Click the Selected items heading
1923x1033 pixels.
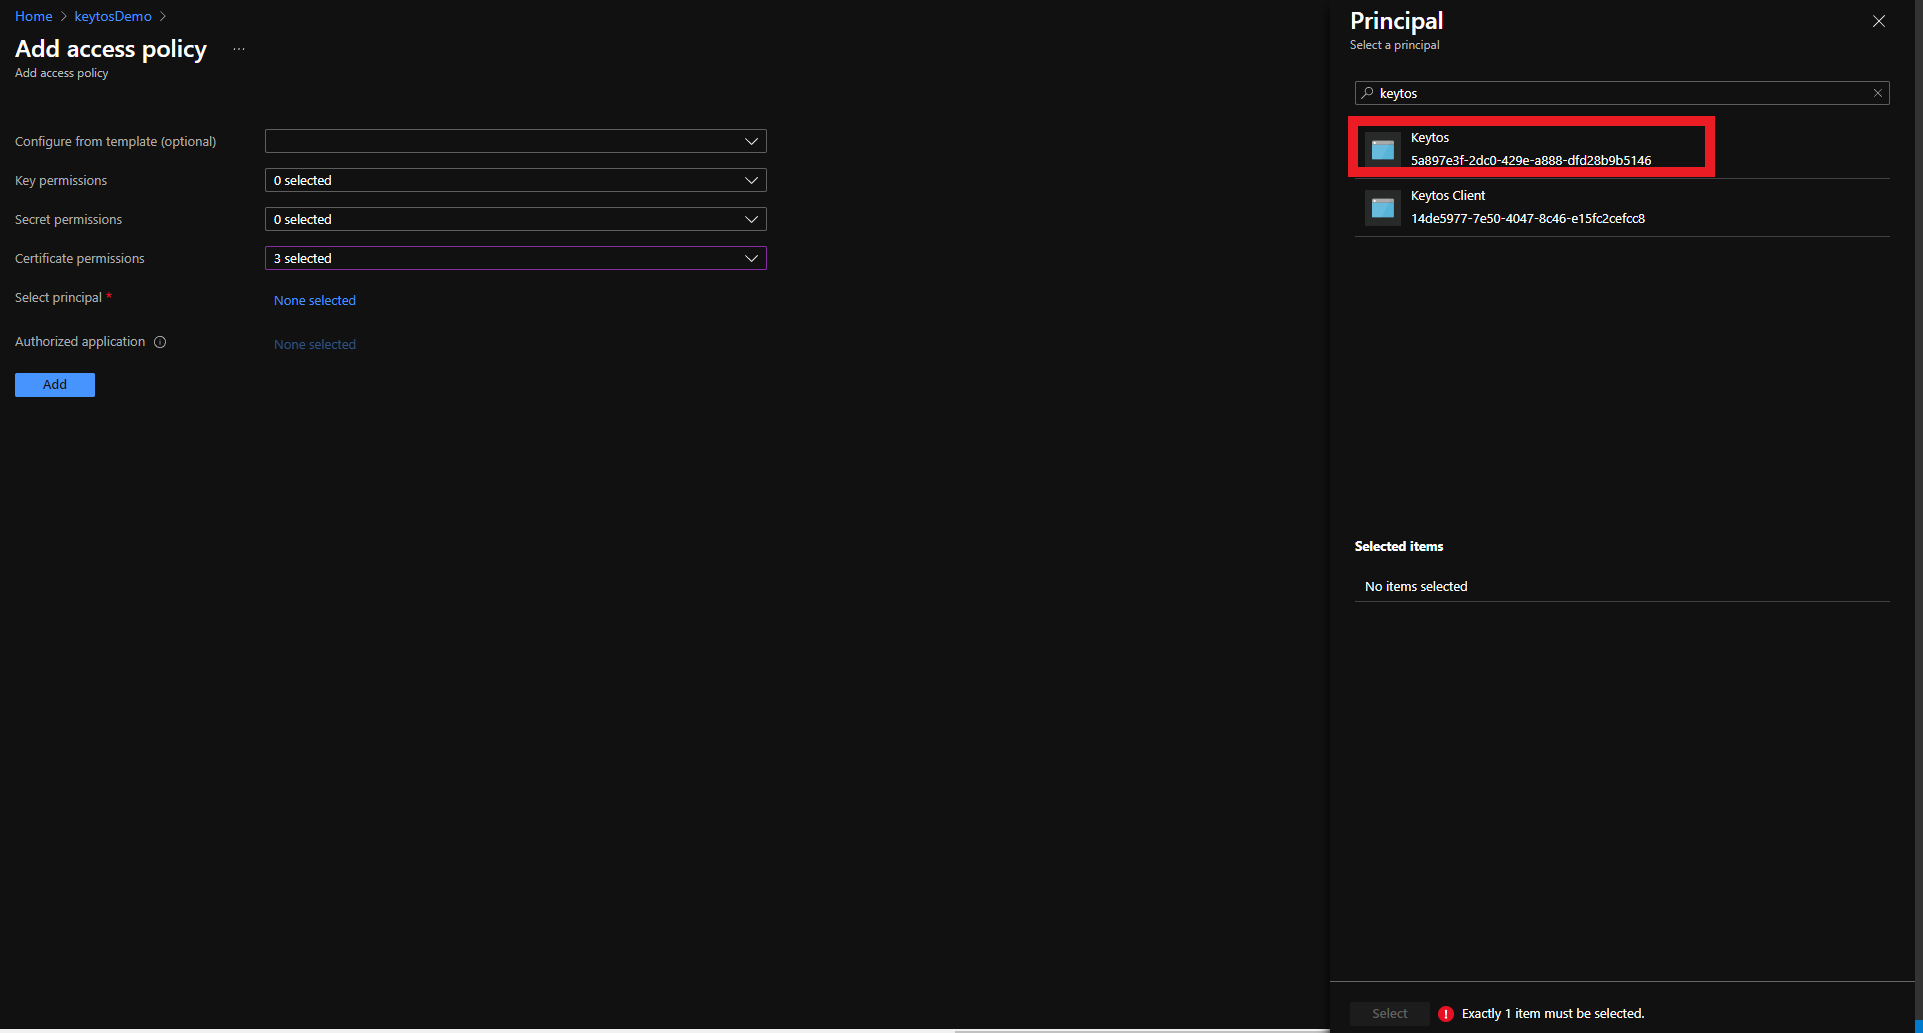pyautogui.click(x=1399, y=546)
